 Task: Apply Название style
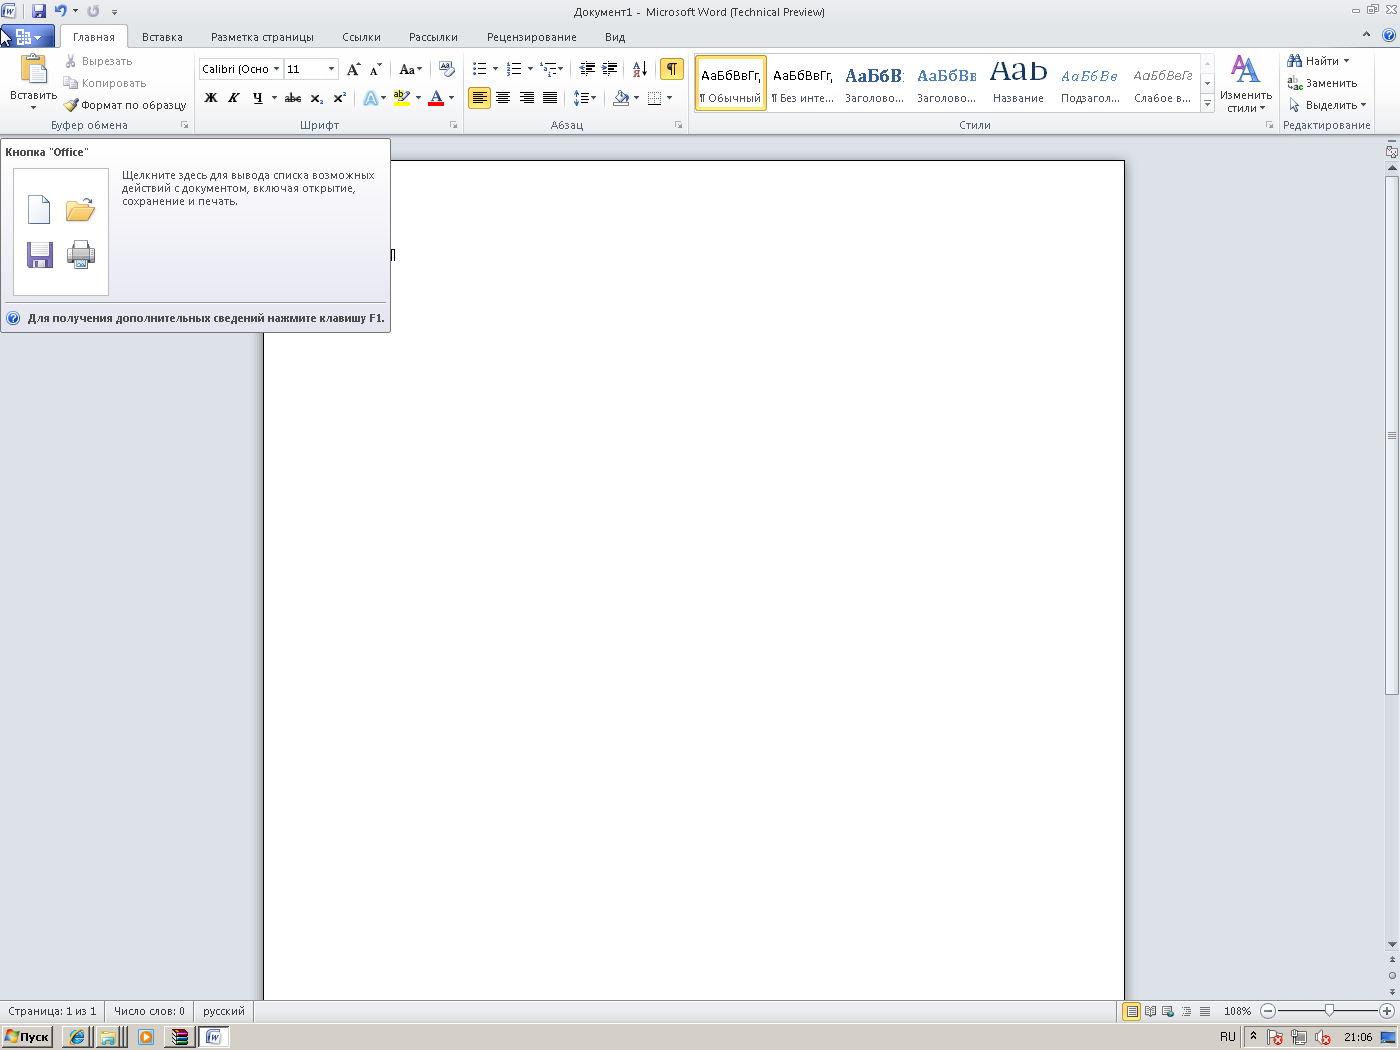[1018, 83]
